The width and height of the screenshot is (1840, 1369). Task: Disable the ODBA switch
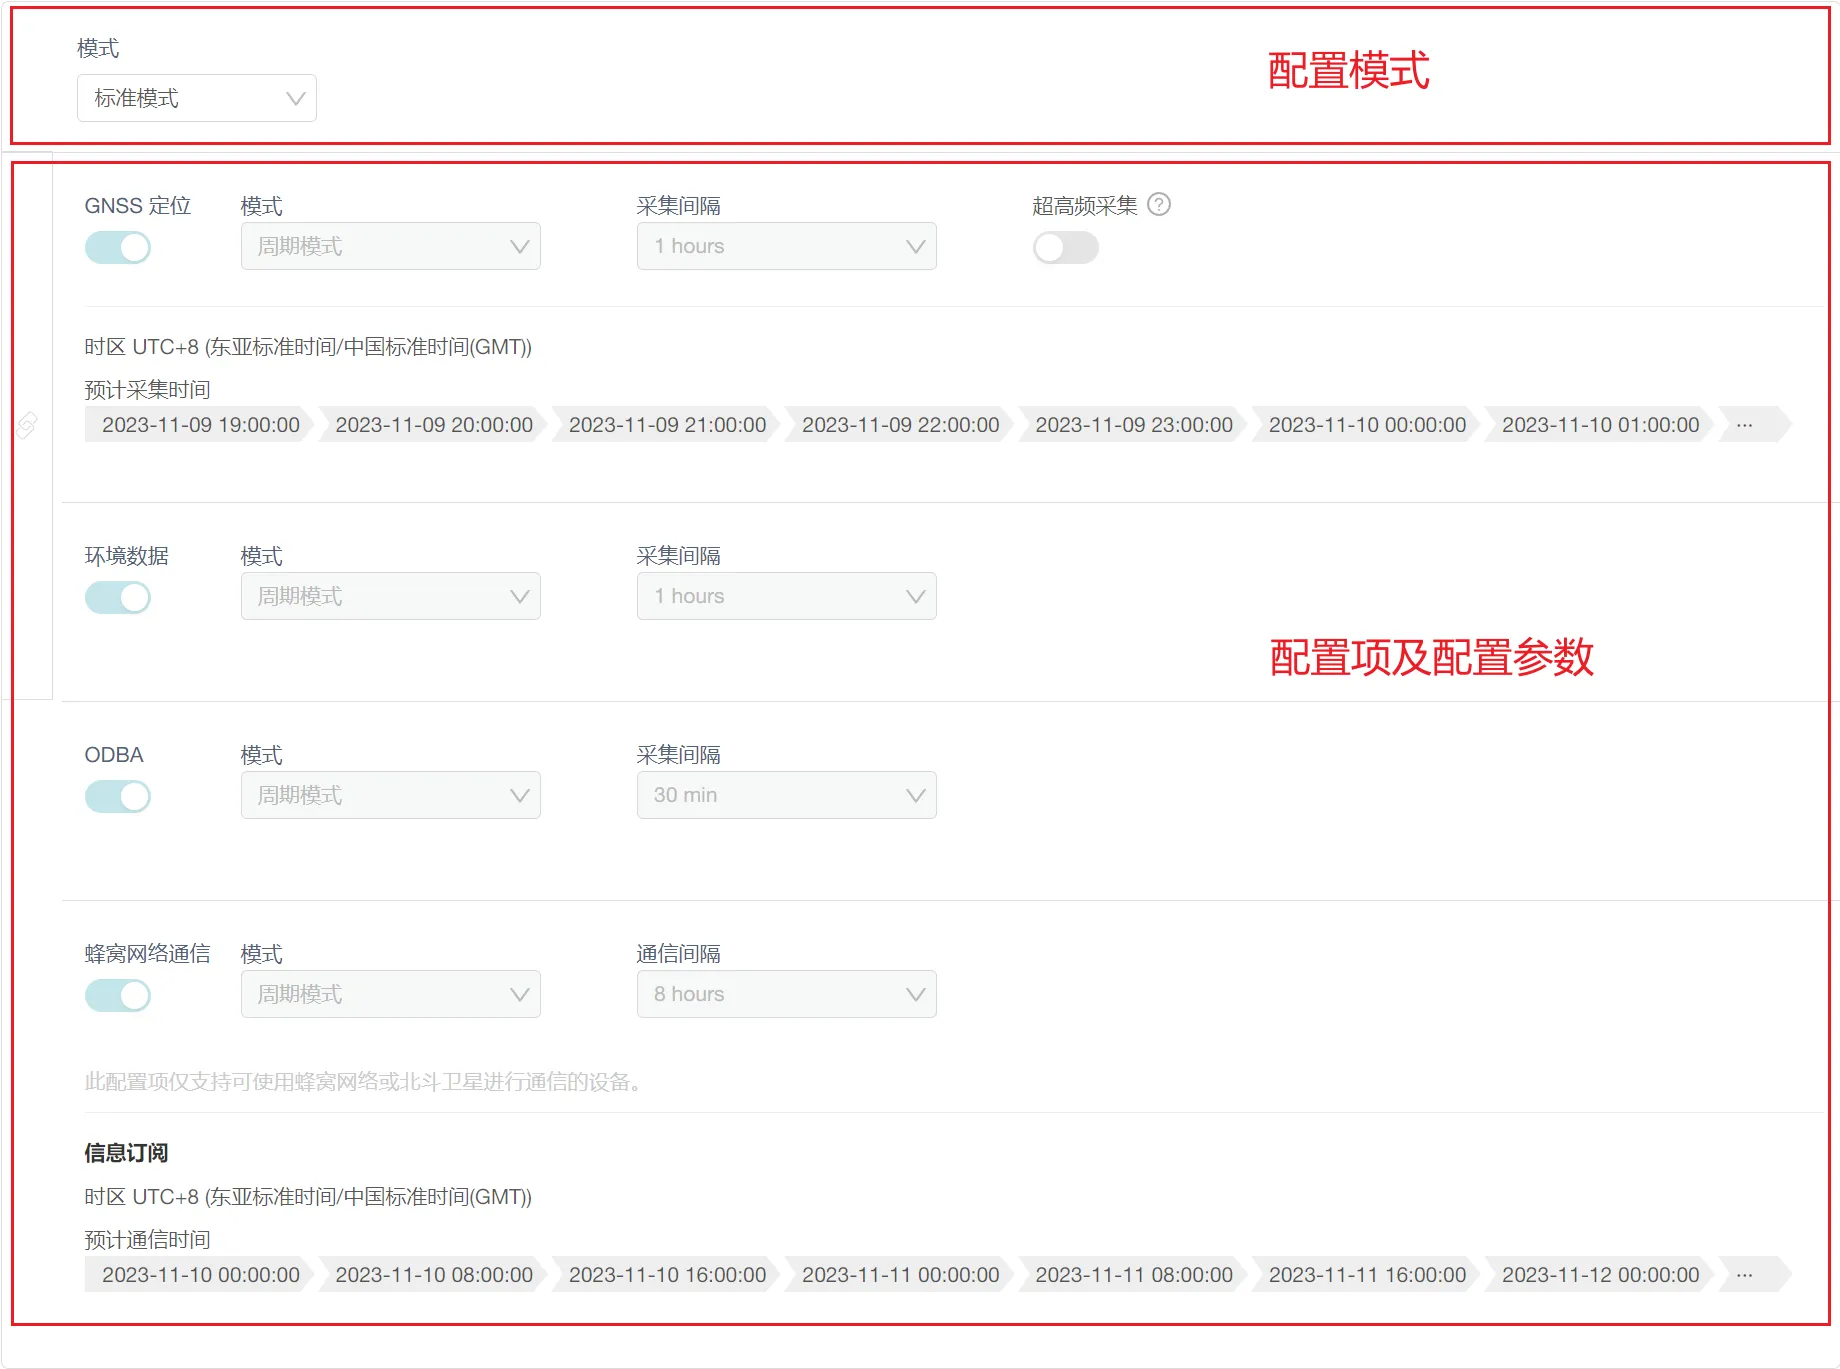coord(118,796)
